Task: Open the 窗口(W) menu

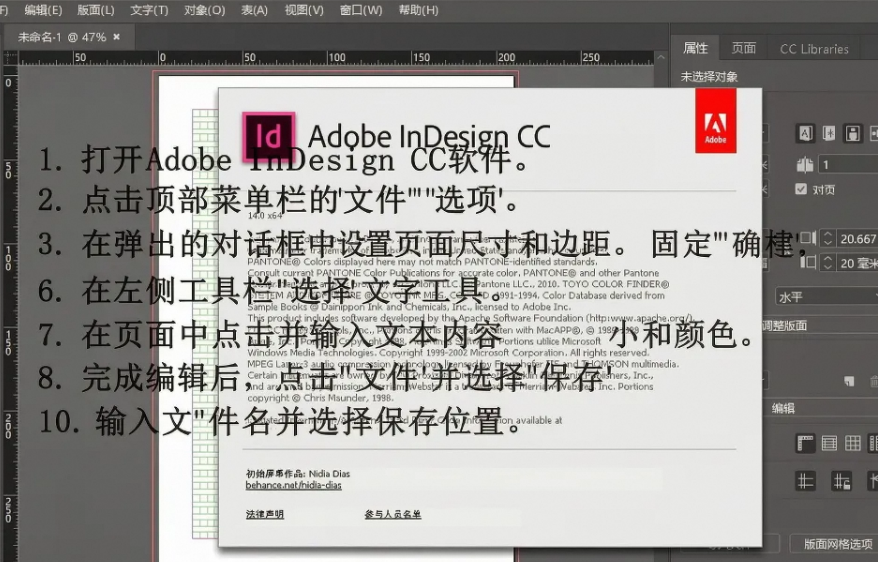Action: tap(361, 10)
